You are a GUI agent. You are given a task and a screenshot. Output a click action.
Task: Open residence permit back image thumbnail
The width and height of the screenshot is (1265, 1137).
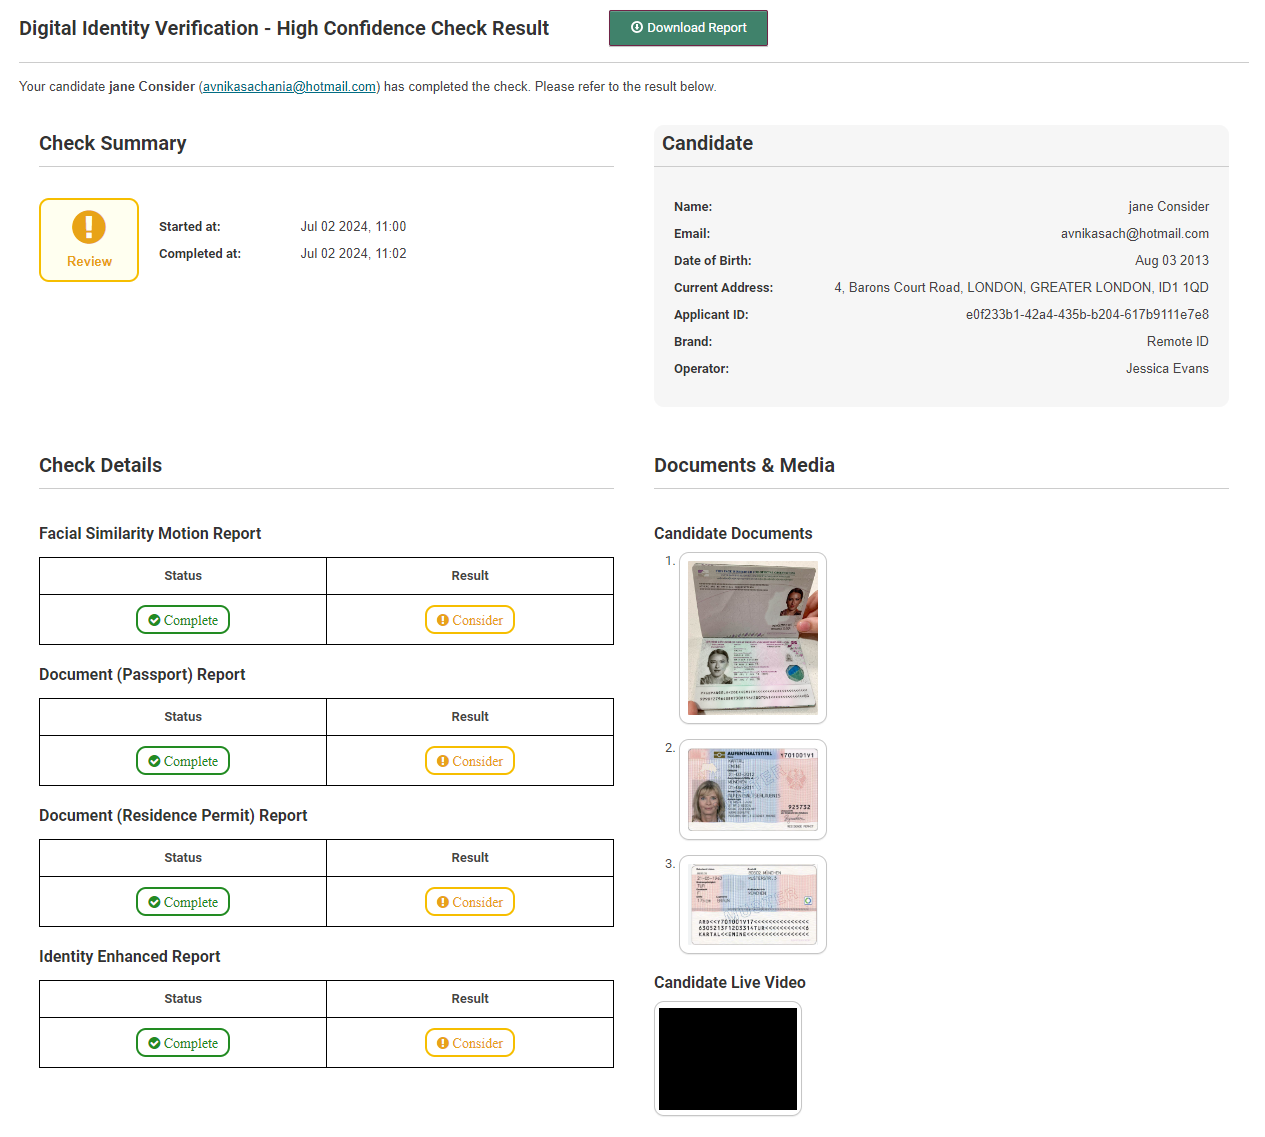click(753, 904)
